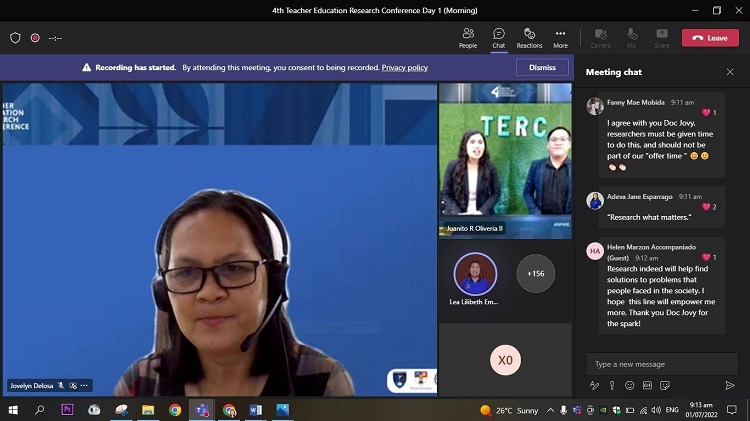Toggle the Camera on or off
Screen dimensions: 750x421
(x=600, y=38)
